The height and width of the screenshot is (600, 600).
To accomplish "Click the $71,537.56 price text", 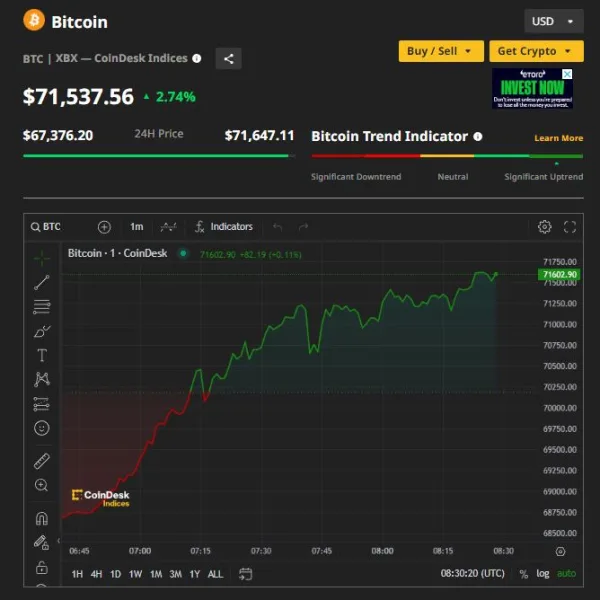I will pos(78,96).
